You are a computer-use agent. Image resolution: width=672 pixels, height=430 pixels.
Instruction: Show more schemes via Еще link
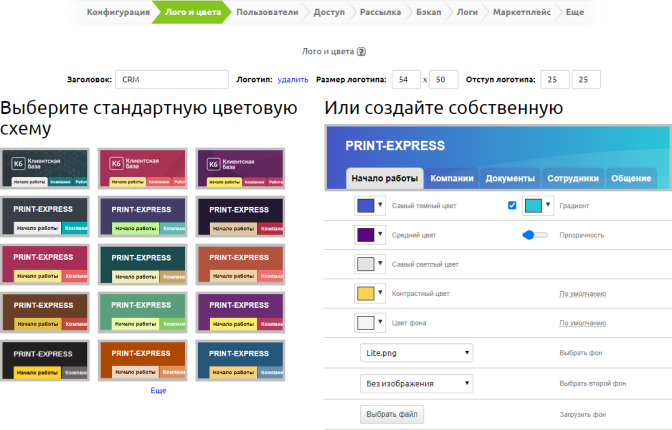158,390
